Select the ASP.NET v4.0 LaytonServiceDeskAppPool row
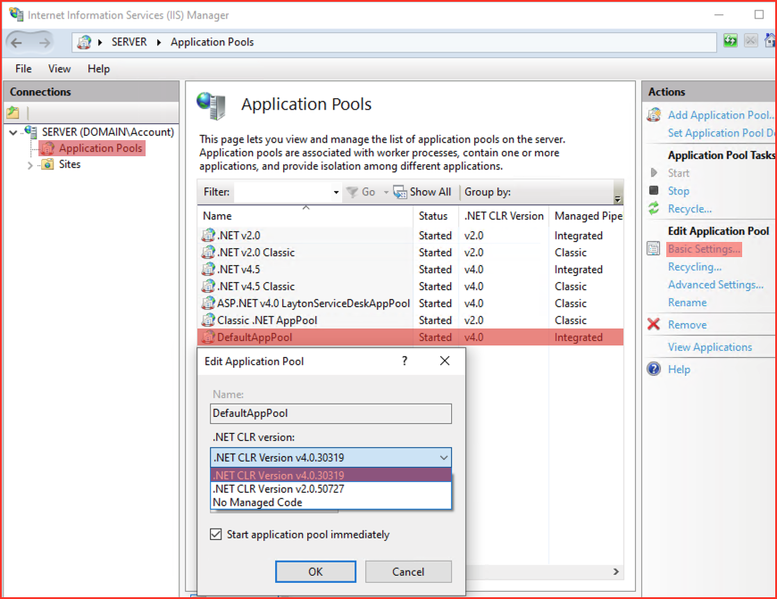Image resolution: width=777 pixels, height=599 pixels. pyautogui.click(x=410, y=303)
